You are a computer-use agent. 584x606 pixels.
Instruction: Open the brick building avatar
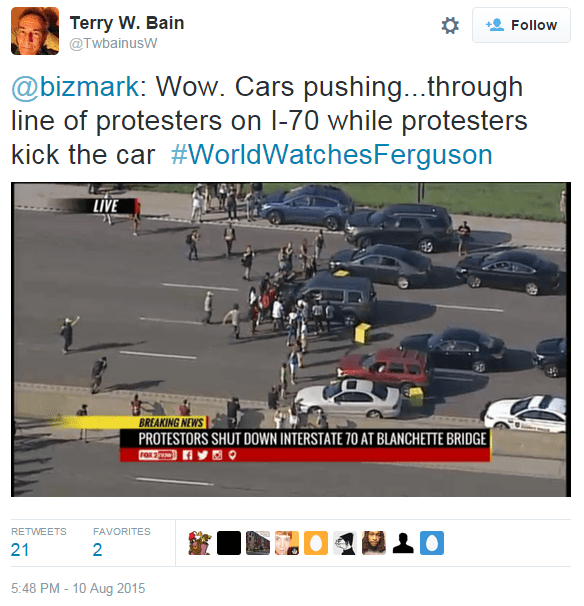[x=258, y=543]
